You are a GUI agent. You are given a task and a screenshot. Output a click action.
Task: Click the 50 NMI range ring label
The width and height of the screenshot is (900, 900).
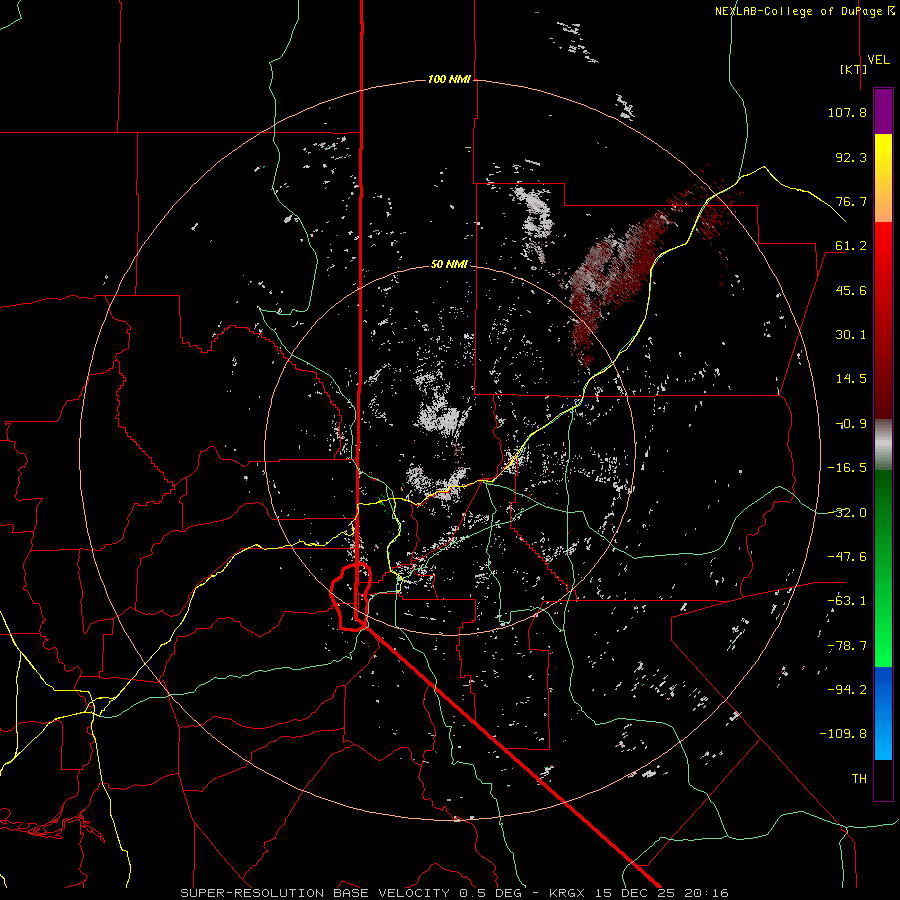449,264
